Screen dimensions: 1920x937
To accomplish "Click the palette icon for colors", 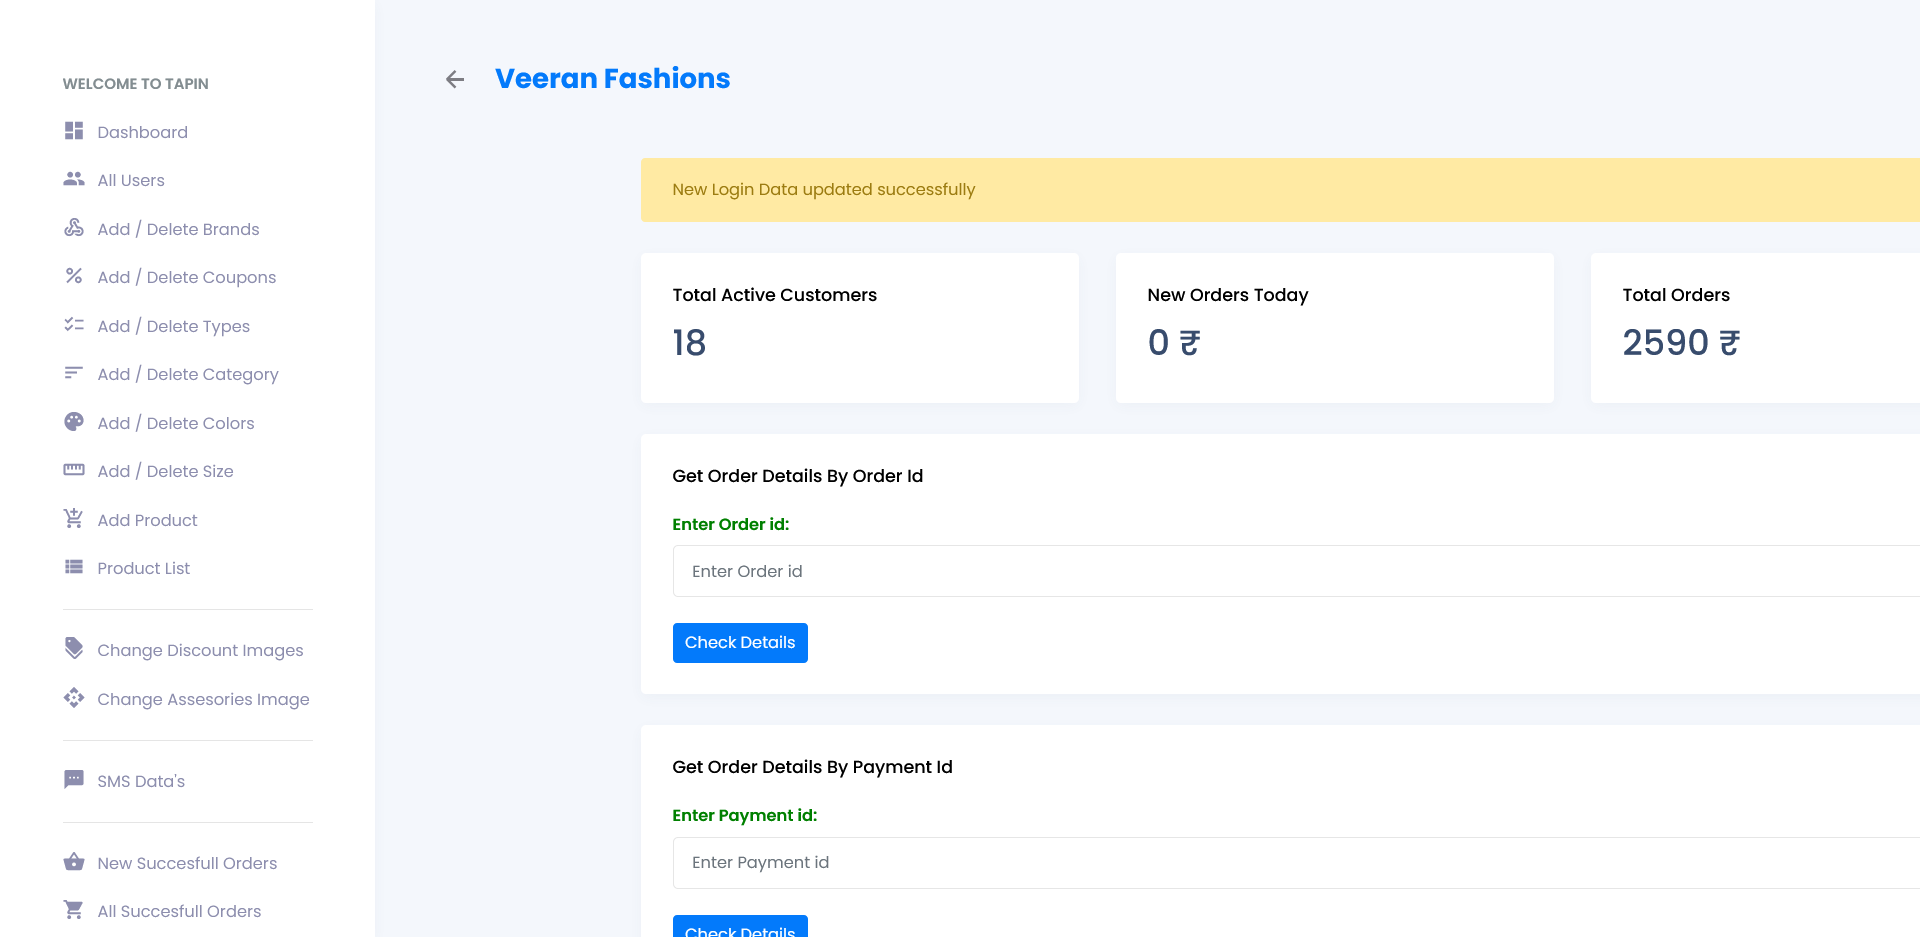I will click(x=74, y=422).
